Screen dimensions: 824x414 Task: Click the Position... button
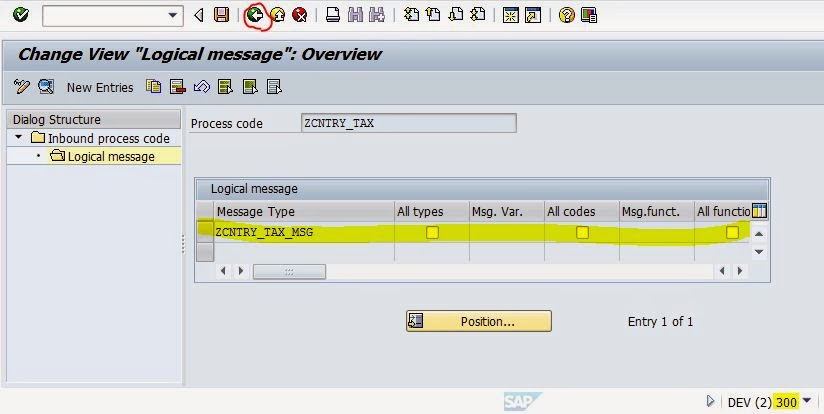[x=479, y=321]
